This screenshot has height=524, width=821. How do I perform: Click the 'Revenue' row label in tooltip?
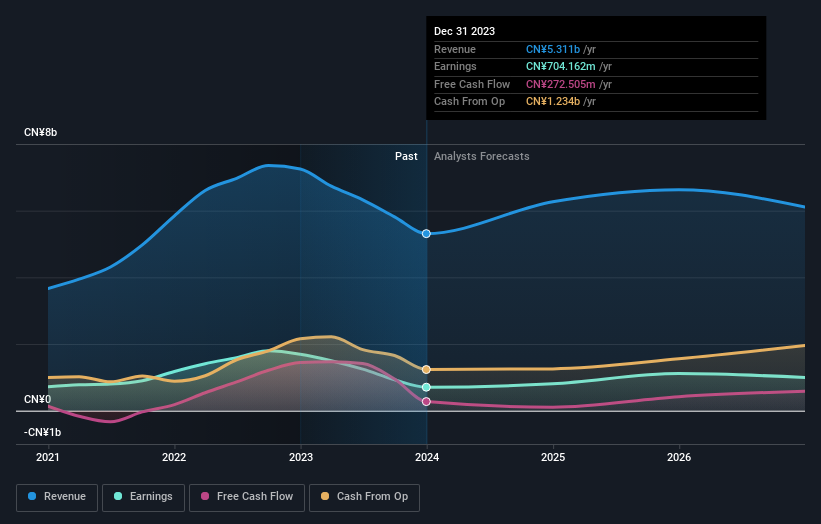click(x=455, y=49)
